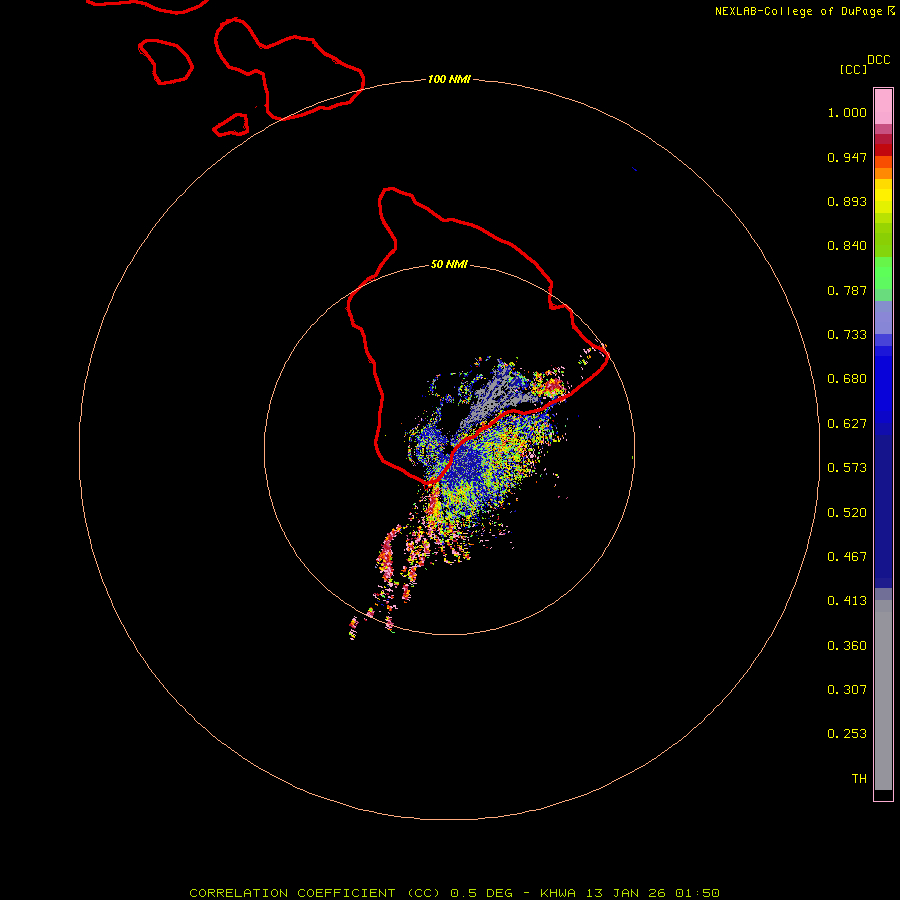
Task: Click the DCC product label above legend
Action: 878,60
